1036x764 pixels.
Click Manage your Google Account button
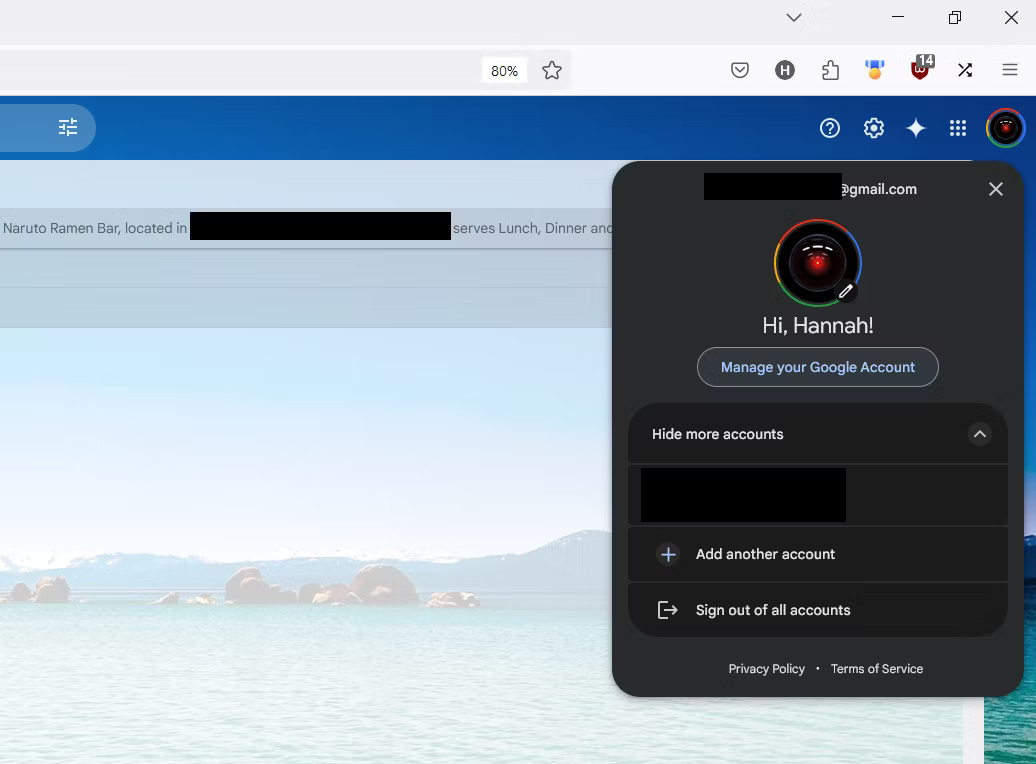click(x=817, y=367)
